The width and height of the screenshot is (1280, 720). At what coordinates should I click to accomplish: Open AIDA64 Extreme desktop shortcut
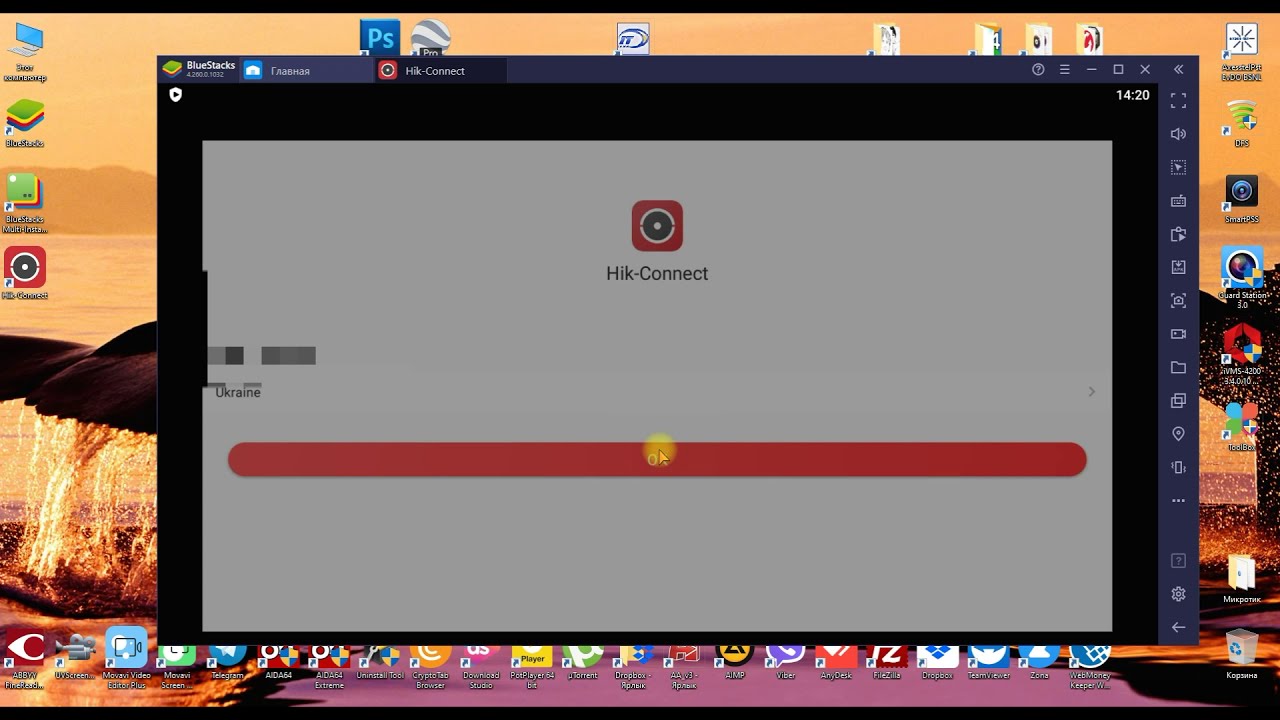pyautogui.click(x=329, y=665)
